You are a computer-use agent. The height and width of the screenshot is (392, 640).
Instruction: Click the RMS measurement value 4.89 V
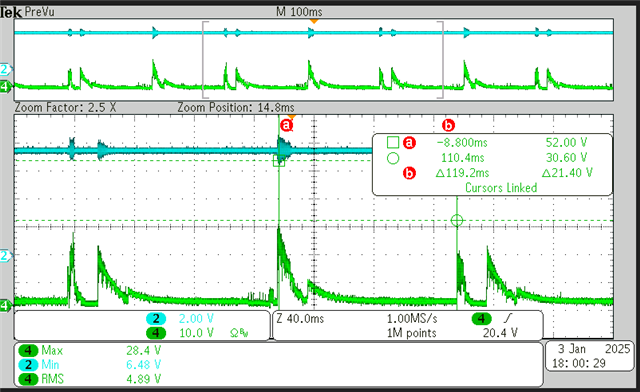point(143,379)
